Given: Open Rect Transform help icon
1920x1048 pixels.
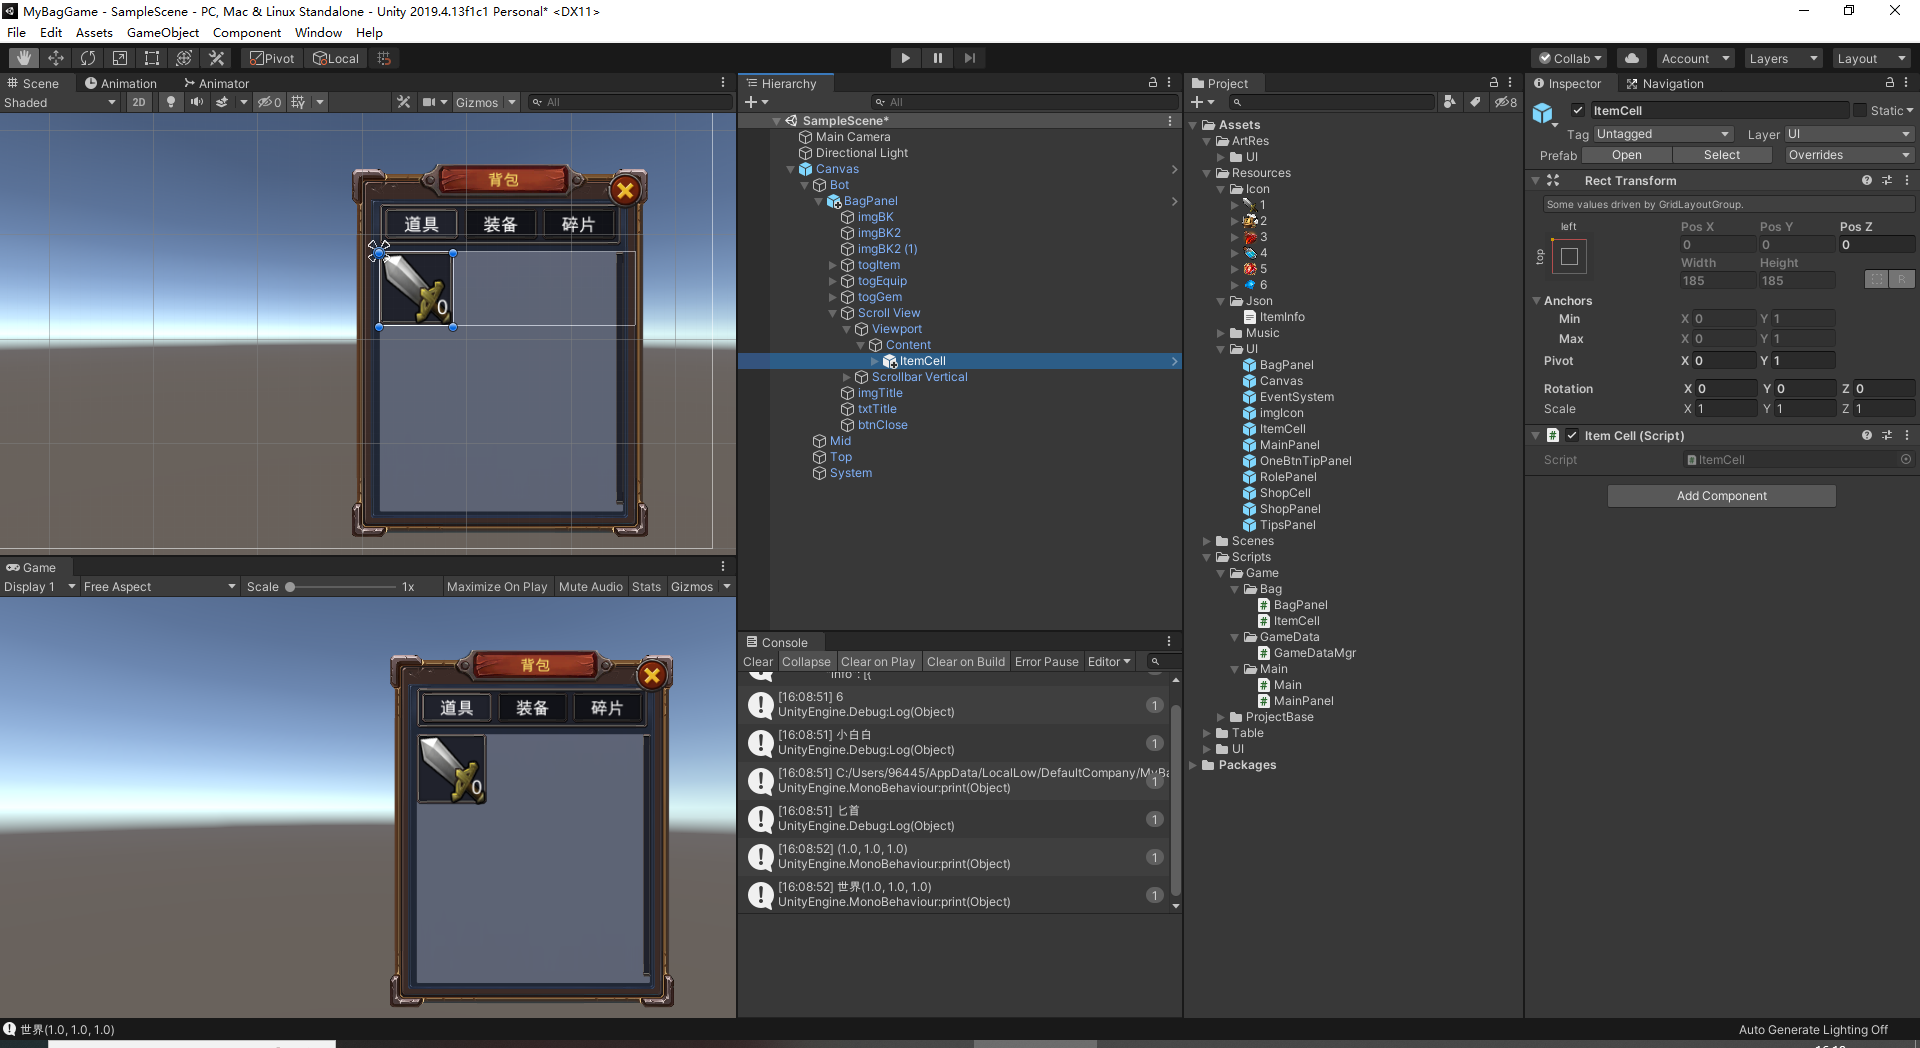Looking at the screenshot, I should point(1866,181).
